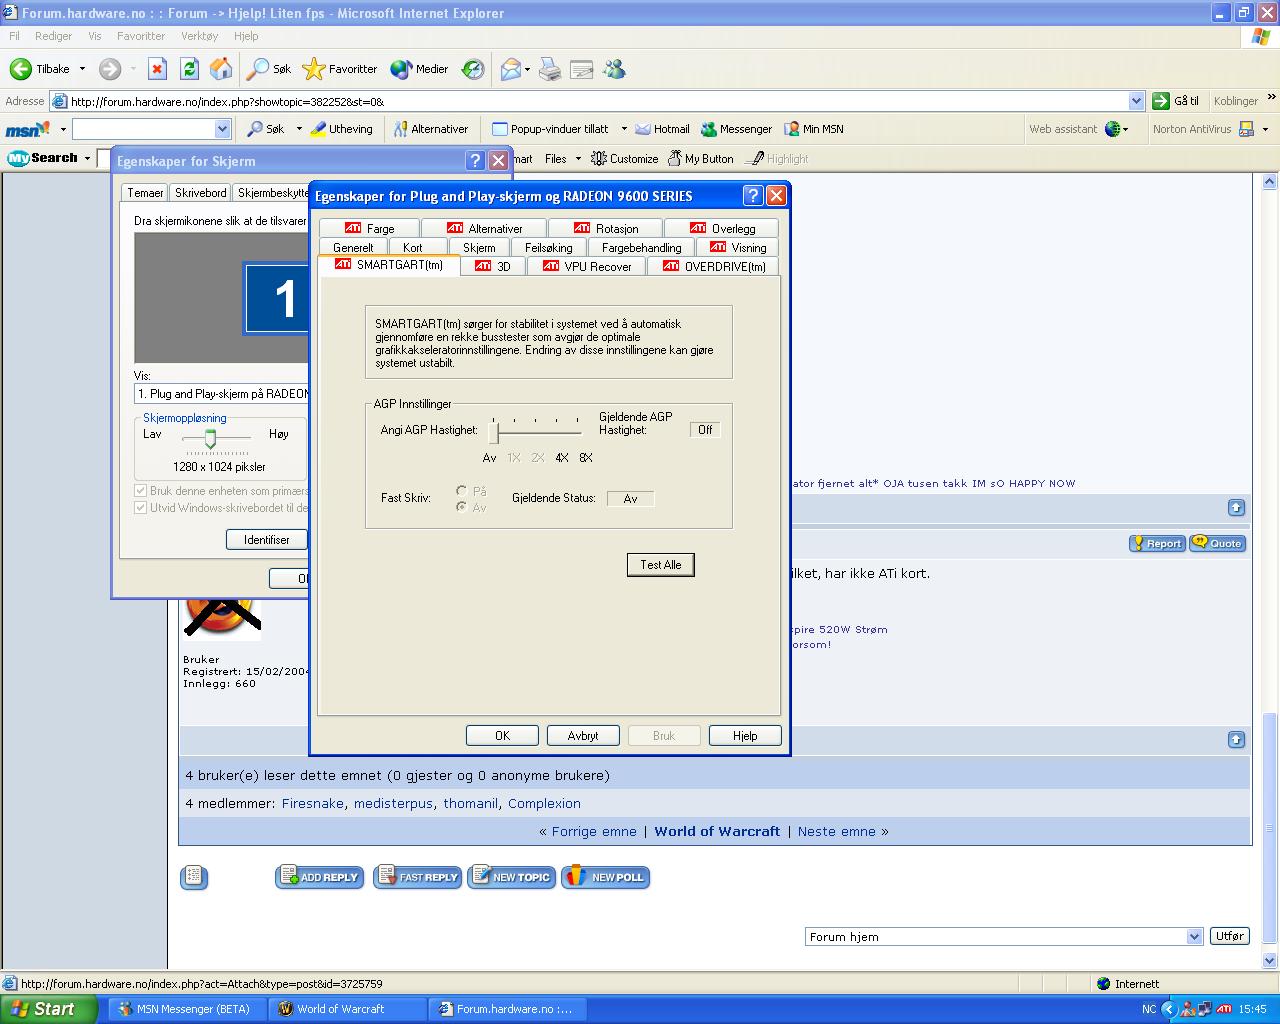
Task: Open the Medier media button
Action: 419,69
